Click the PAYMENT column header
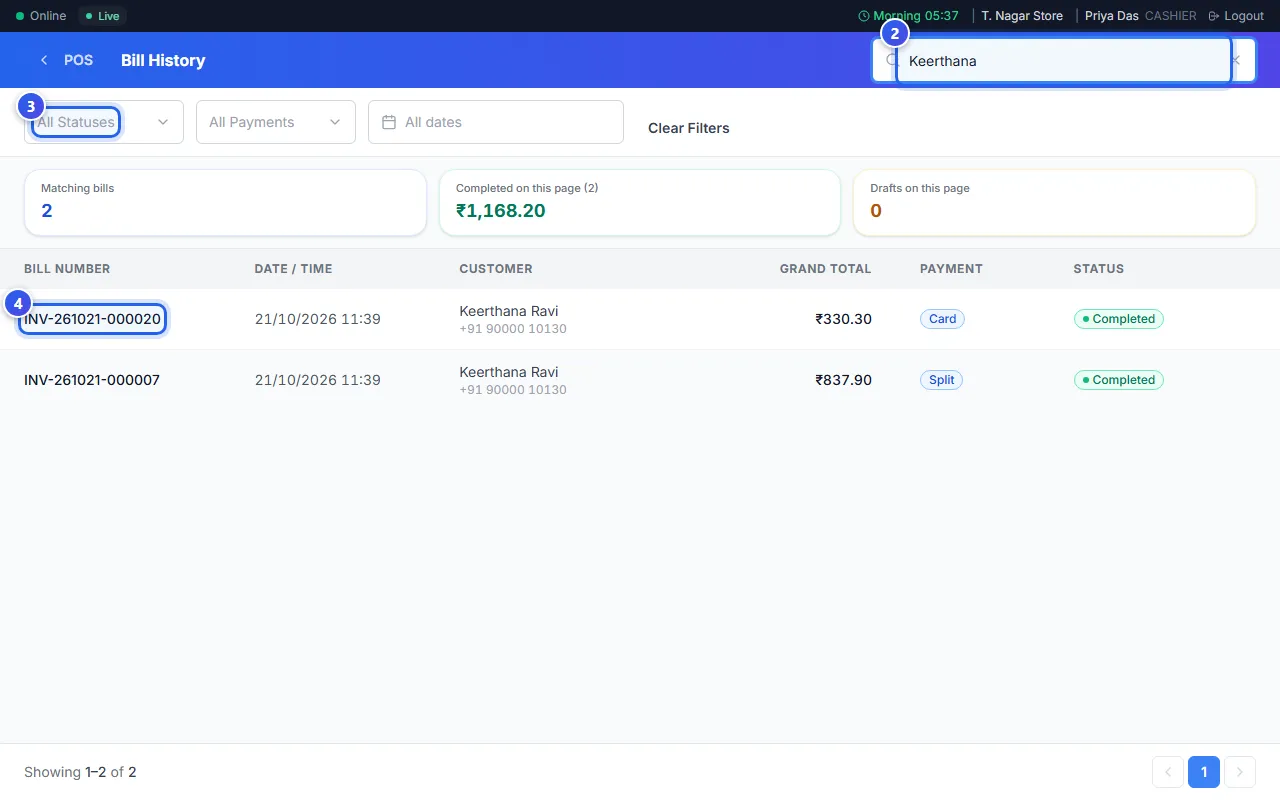Viewport: 1280px width, 800px height. point(951,269)
